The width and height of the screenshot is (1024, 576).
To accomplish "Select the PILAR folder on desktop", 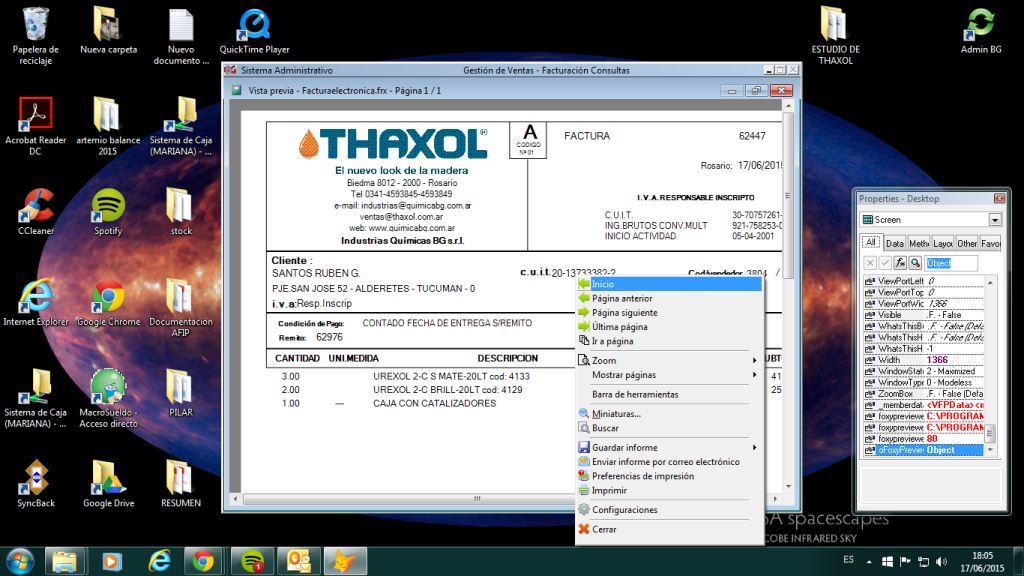I will point(181,392).
